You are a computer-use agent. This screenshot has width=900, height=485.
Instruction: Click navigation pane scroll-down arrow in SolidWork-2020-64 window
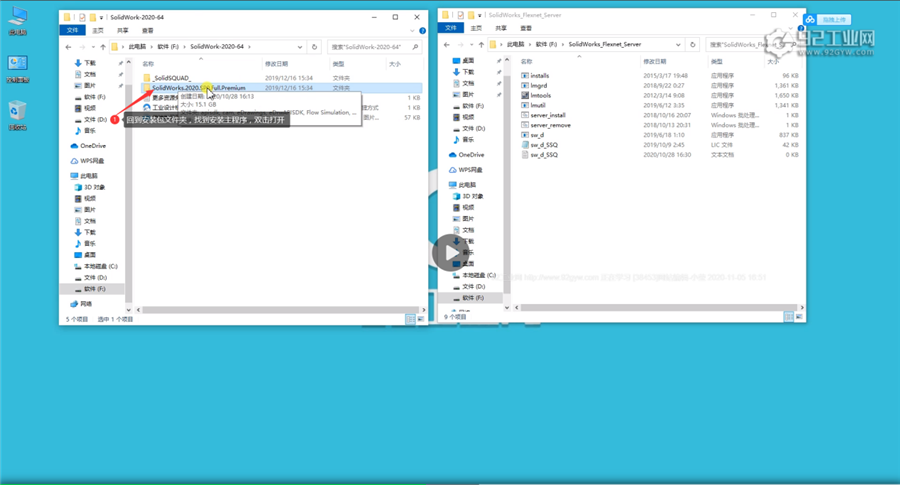click(x=129, y=310)
